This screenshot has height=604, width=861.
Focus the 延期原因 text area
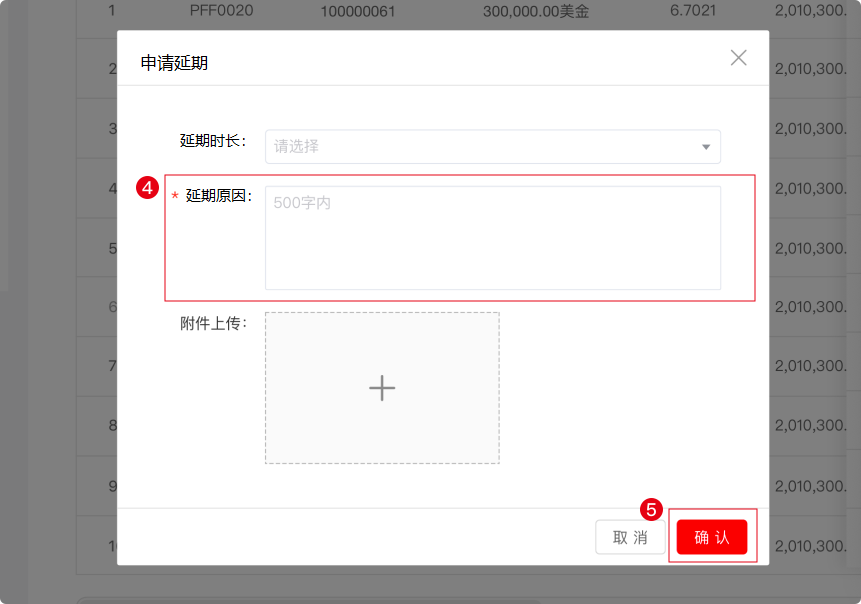pos(493,238)
